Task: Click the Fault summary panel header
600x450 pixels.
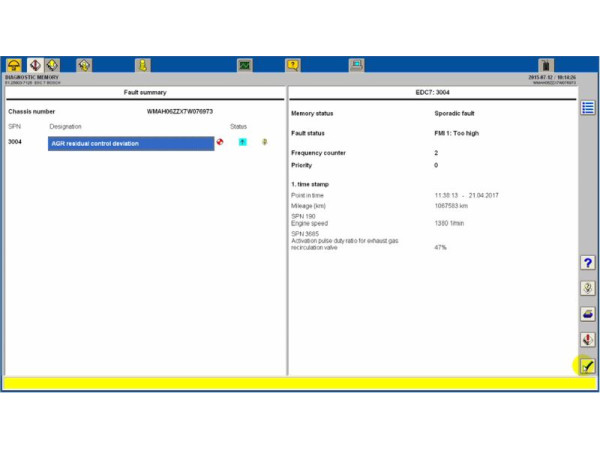Action: 145,93
